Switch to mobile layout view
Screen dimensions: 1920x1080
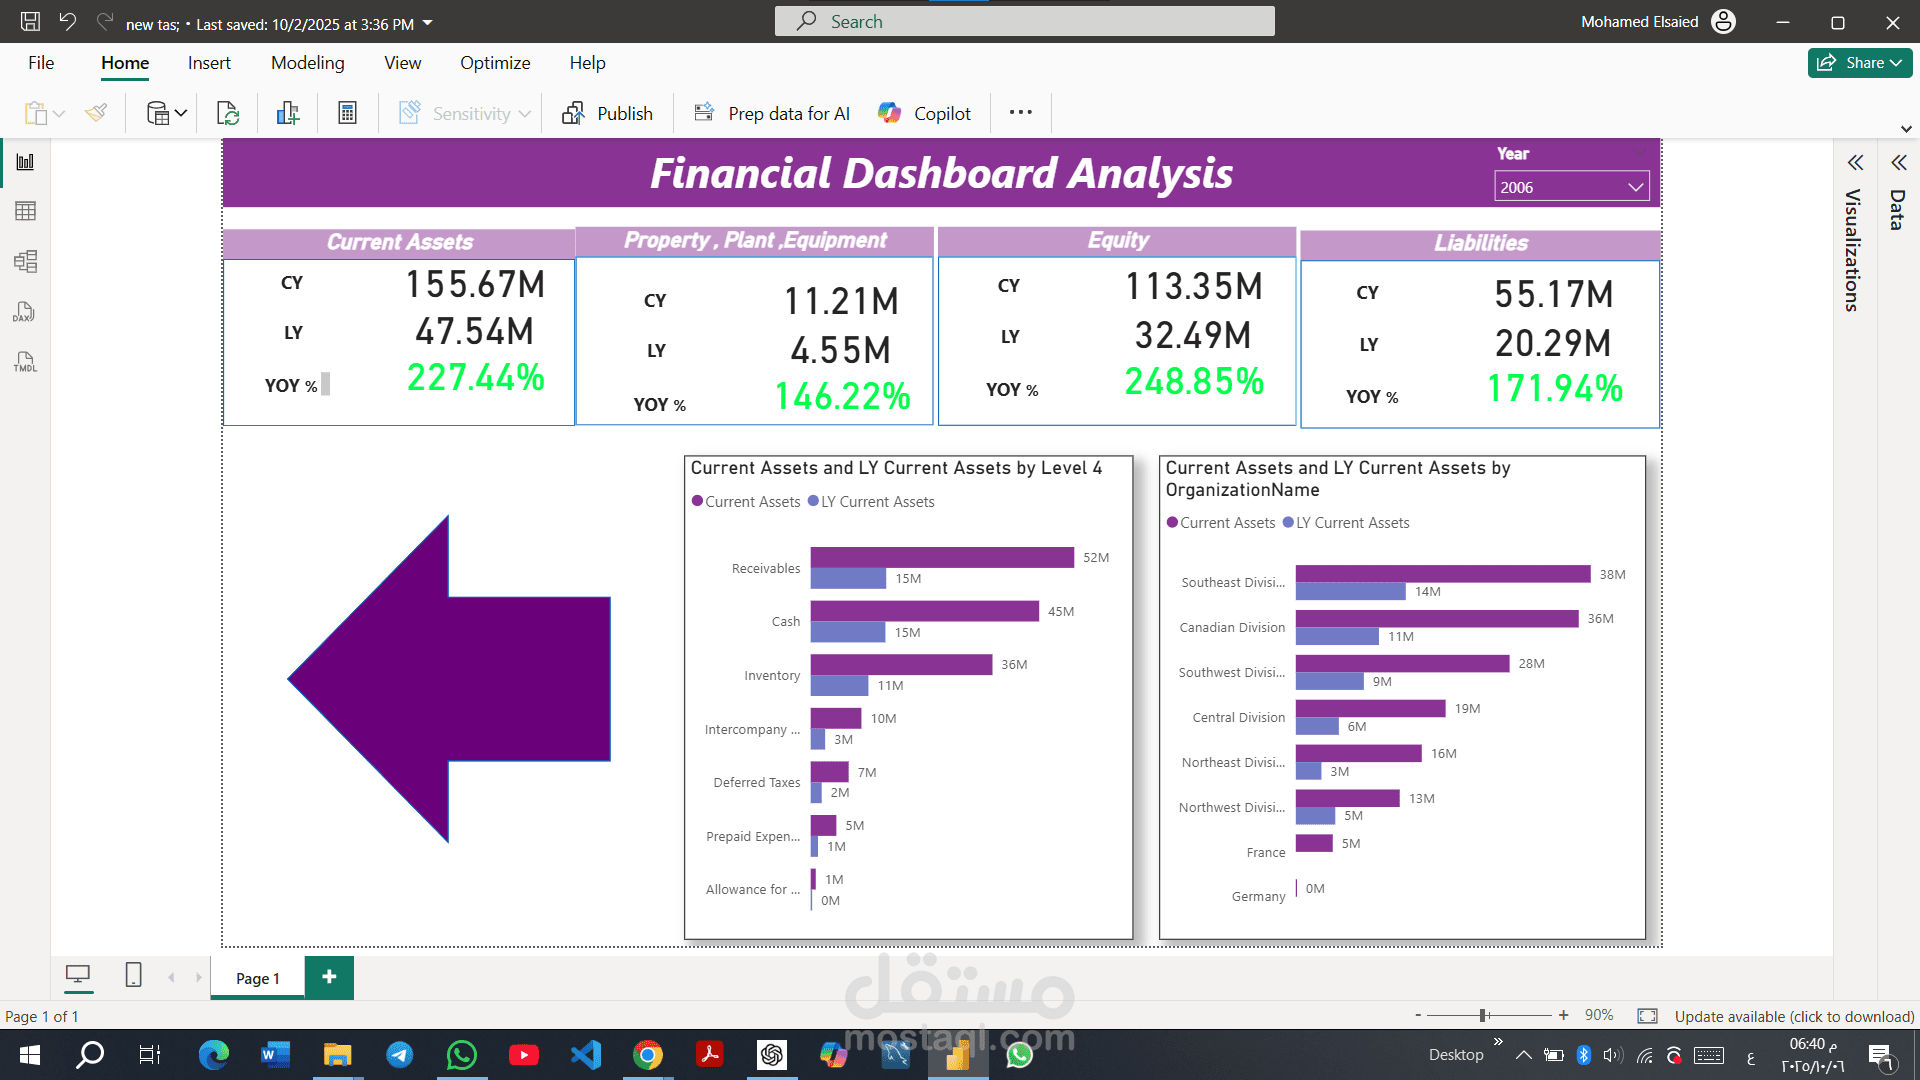[133, 975]
